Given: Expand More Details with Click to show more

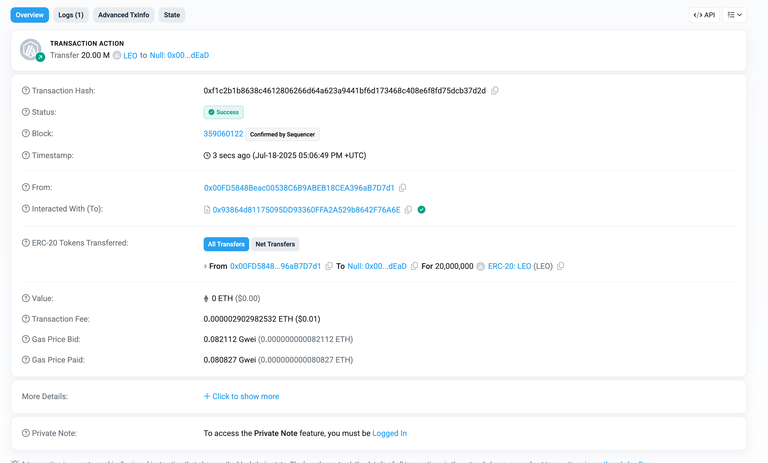Looking at the screenshot, I should [241, 396].
